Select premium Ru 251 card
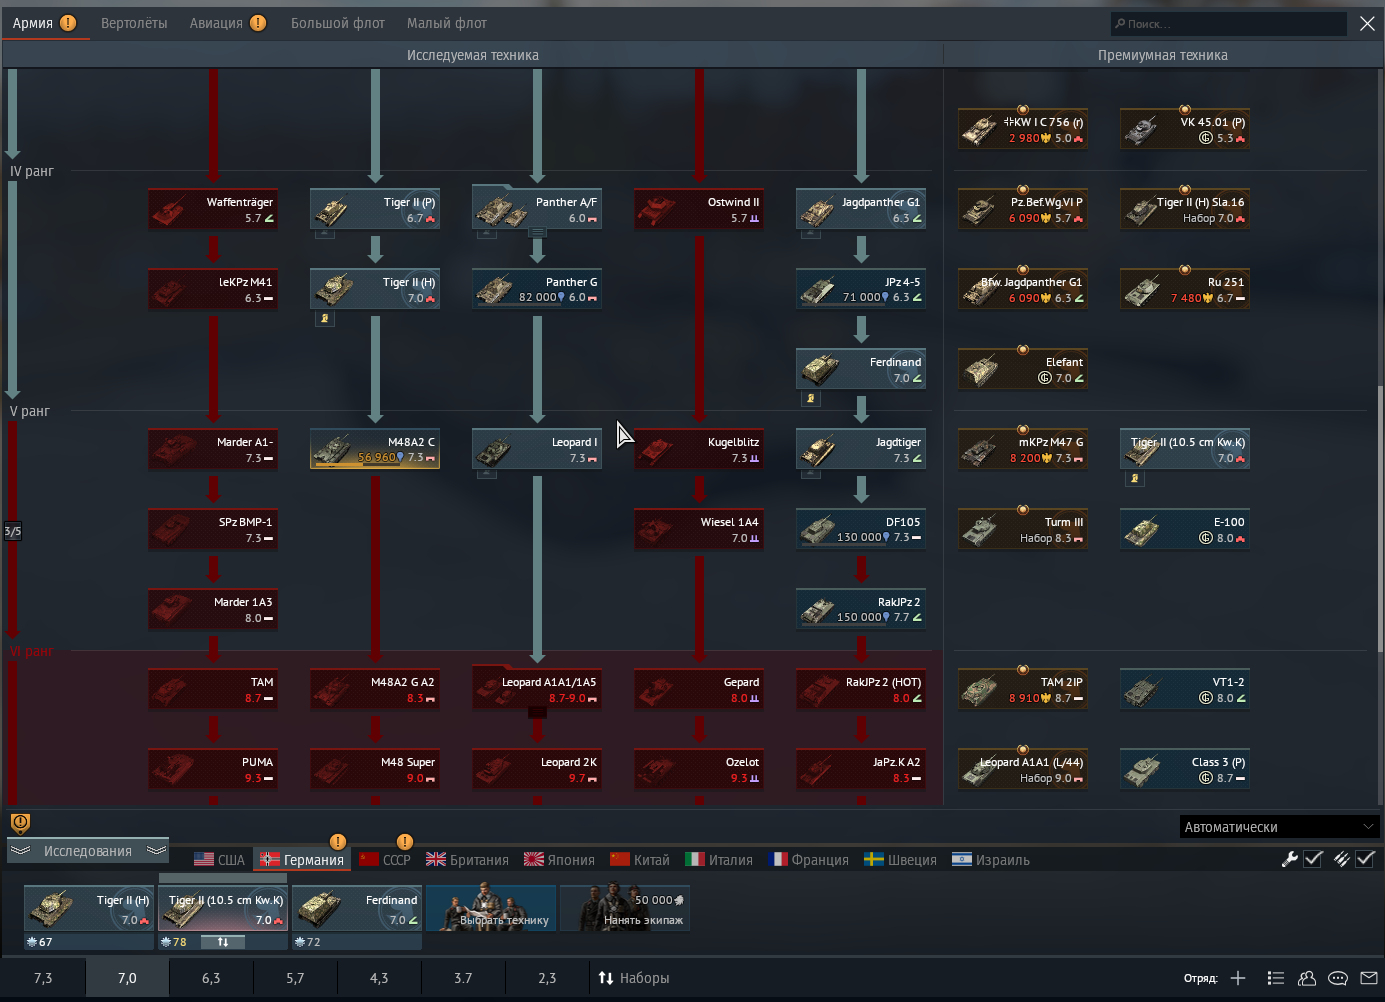Viewport: 1385px width, 1002px height. (x=1185, y=289)
